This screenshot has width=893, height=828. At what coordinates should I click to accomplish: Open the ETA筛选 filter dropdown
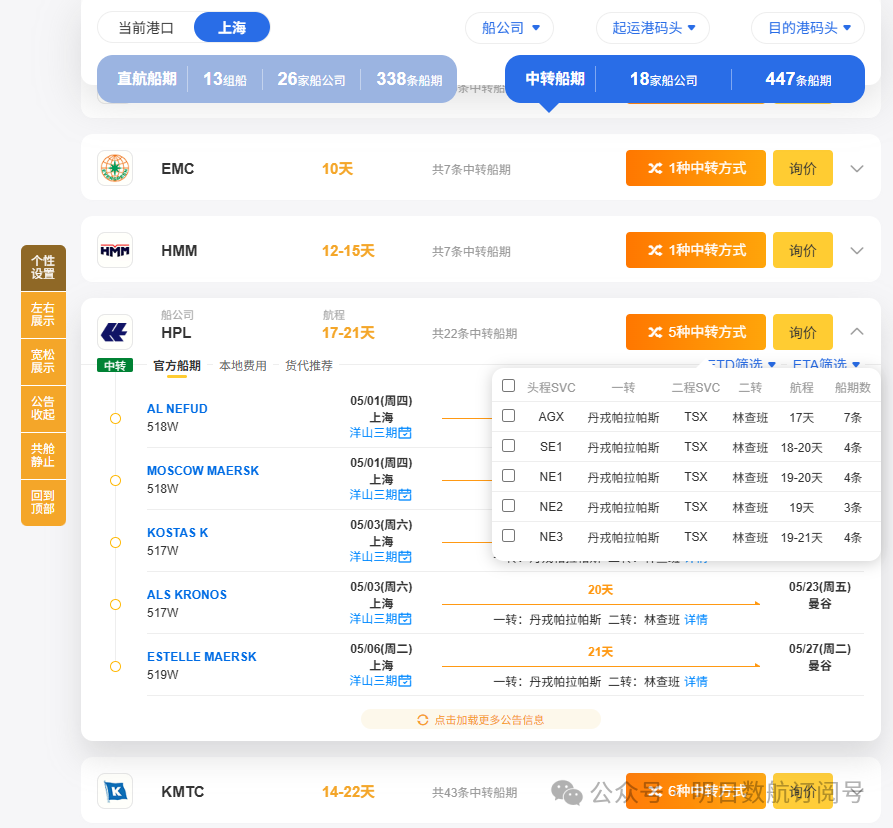pos(826,363)
